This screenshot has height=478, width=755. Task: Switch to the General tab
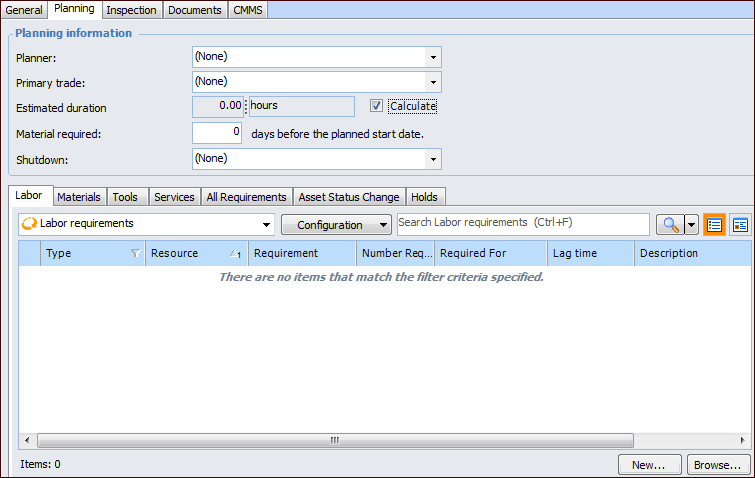point(24,10)
